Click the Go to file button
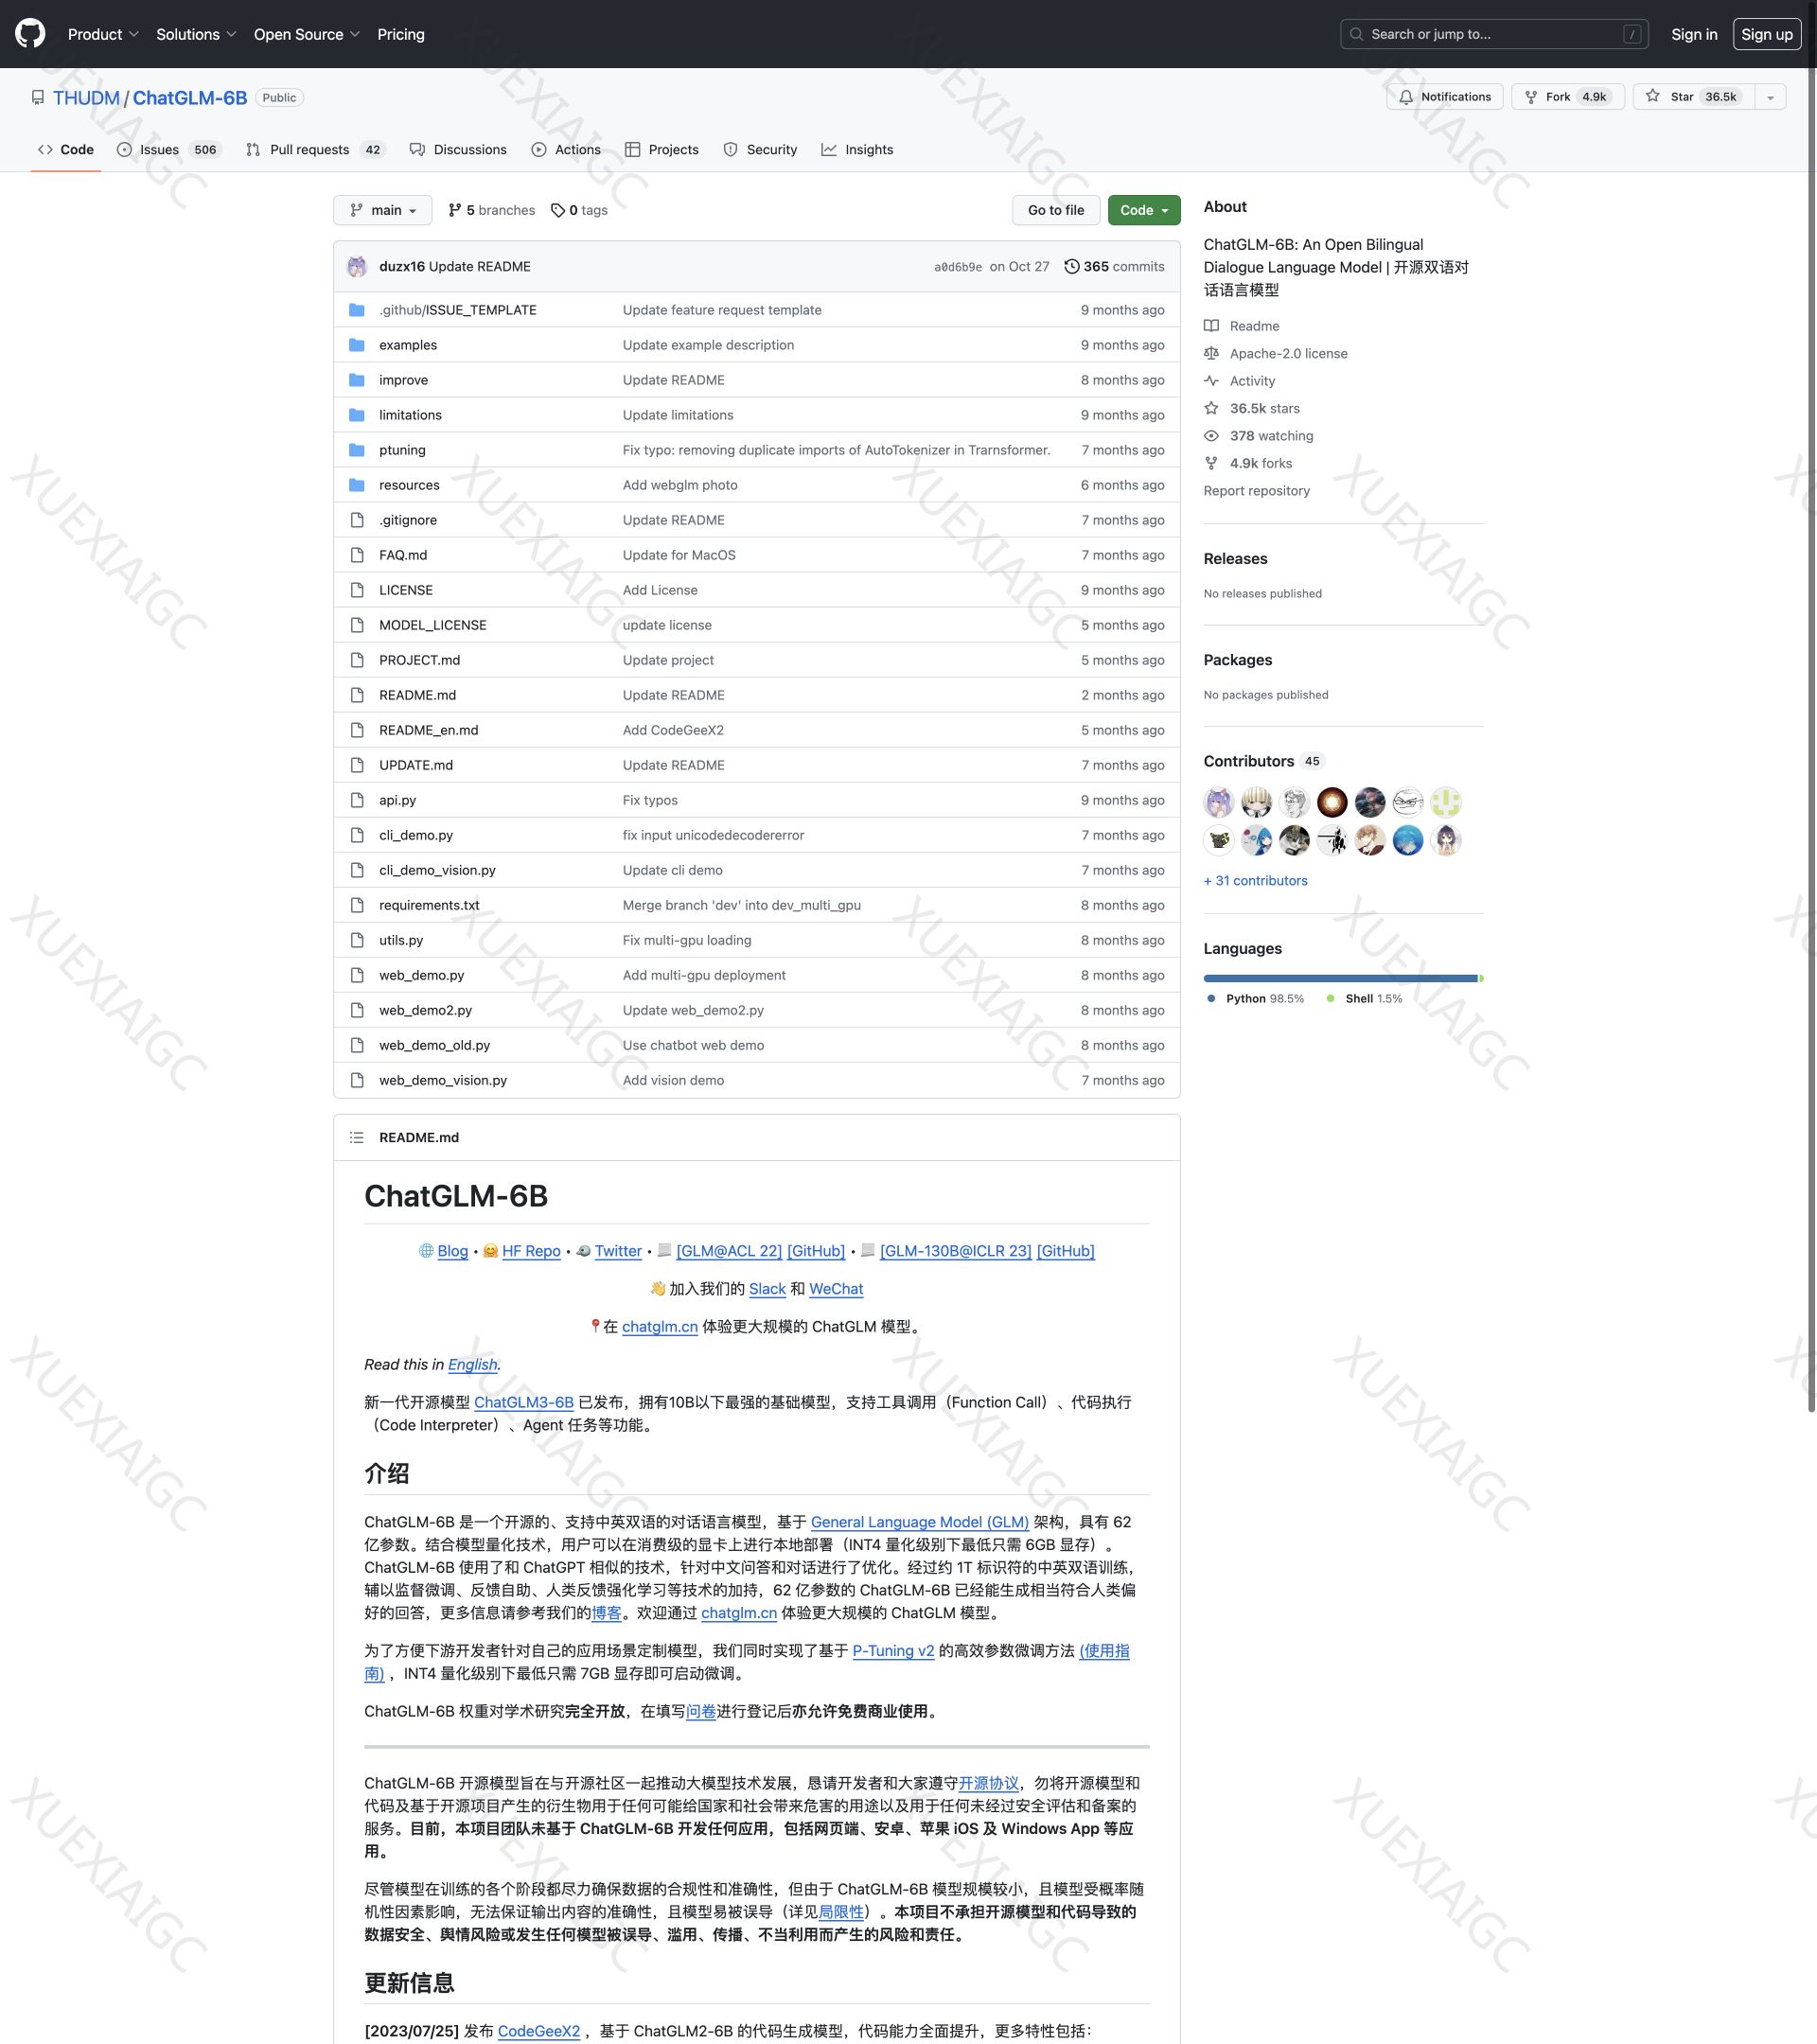This screenshot has width=1817, height=2044. click(x=1055, y=210)
